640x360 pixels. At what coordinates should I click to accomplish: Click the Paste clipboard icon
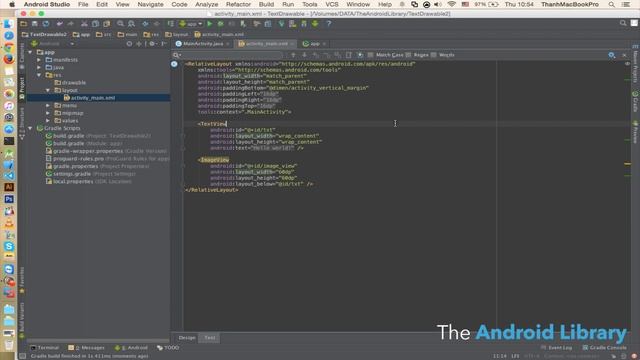pos(107,24)
